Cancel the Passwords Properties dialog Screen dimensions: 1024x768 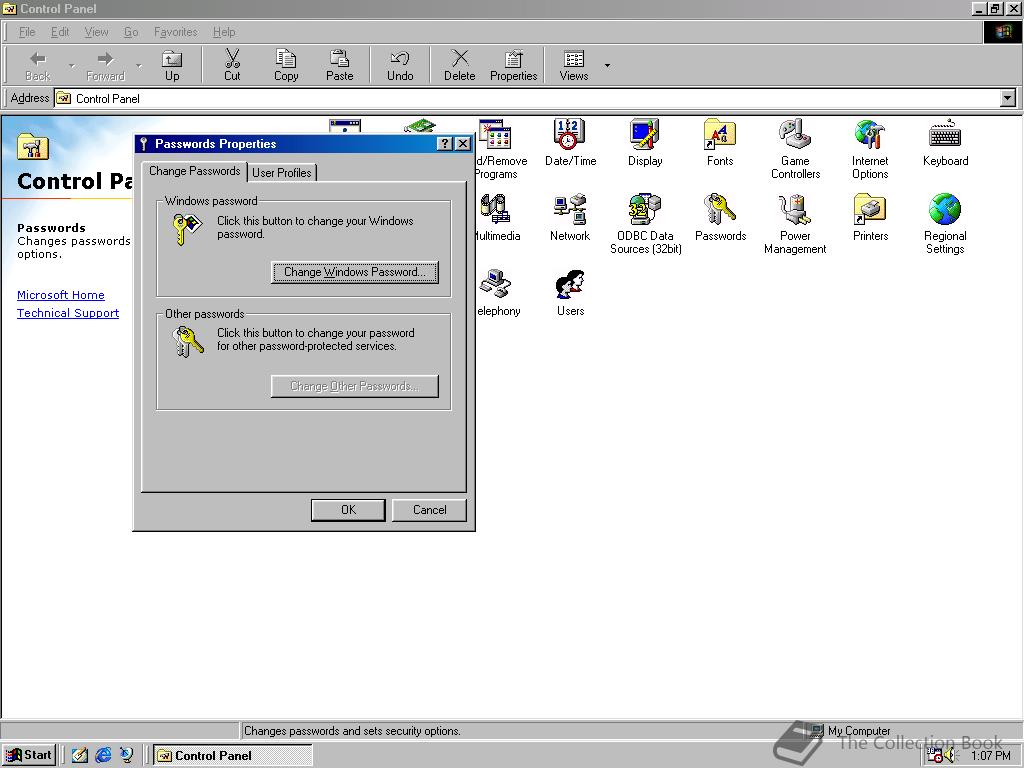point(429,510)
